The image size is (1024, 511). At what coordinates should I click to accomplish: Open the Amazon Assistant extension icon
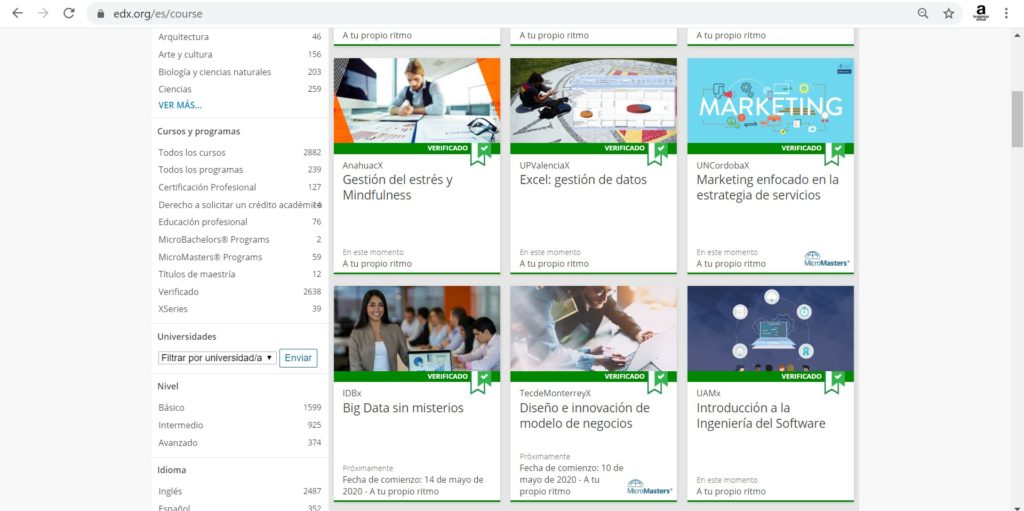click(980, 13)
